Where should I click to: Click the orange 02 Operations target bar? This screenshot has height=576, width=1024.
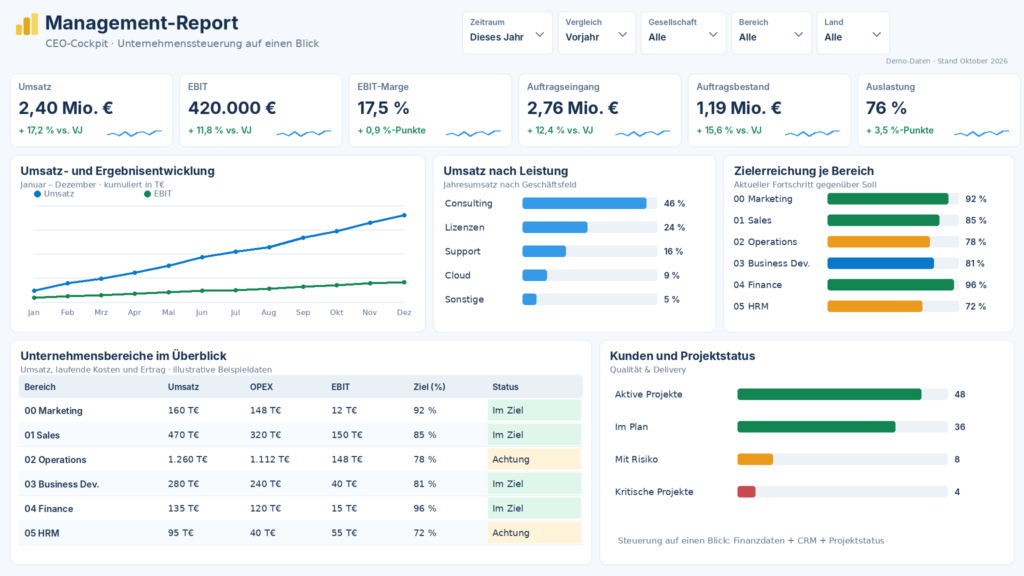tap(878, 242)
